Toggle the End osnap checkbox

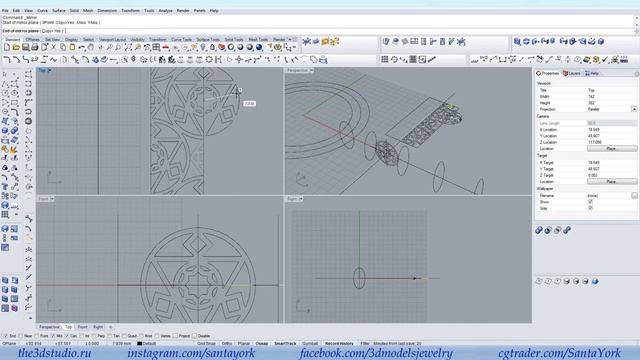(x=5, y=336)
